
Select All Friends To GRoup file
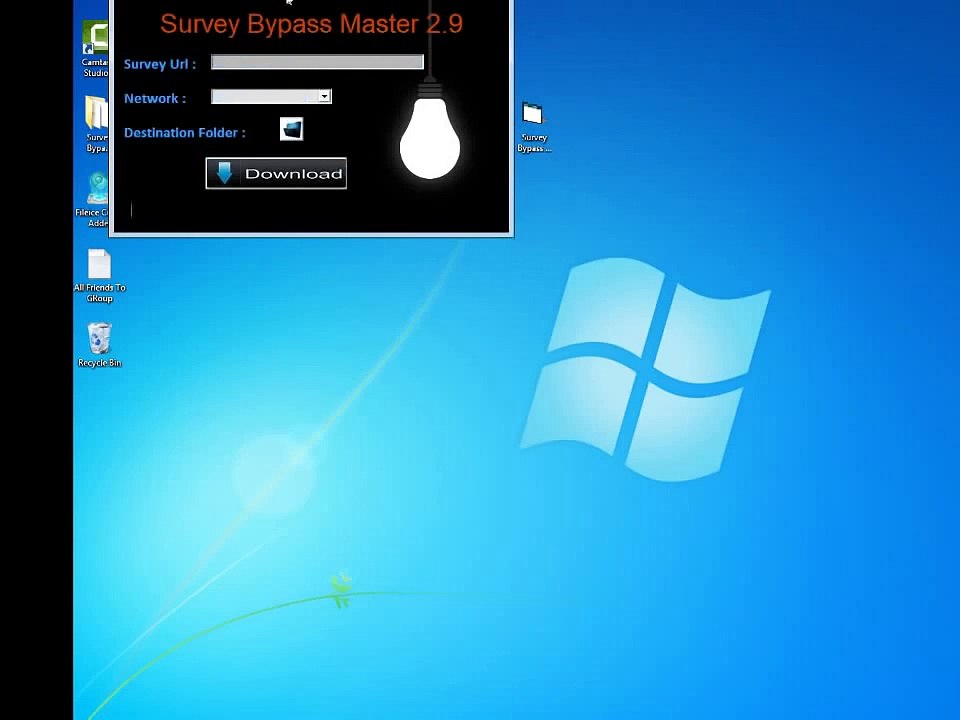(99, 276)
